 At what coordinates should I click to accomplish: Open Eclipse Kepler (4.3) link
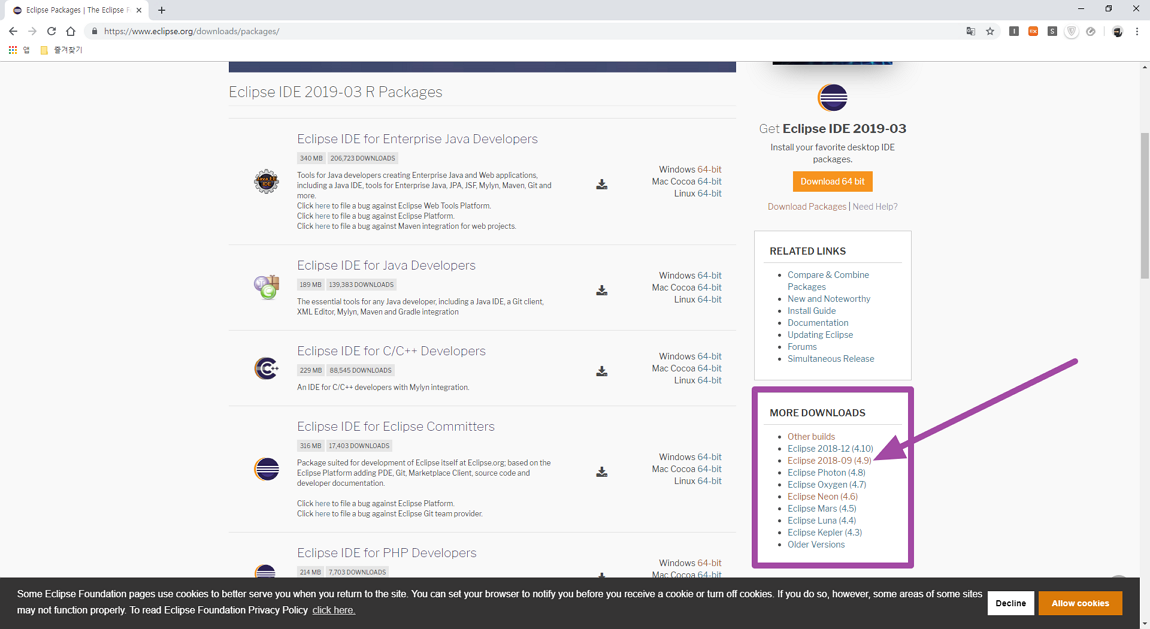click(x=824, y=532)
